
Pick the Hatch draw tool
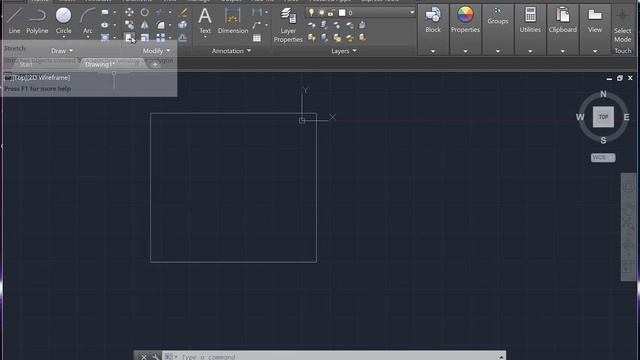[105, 38]
